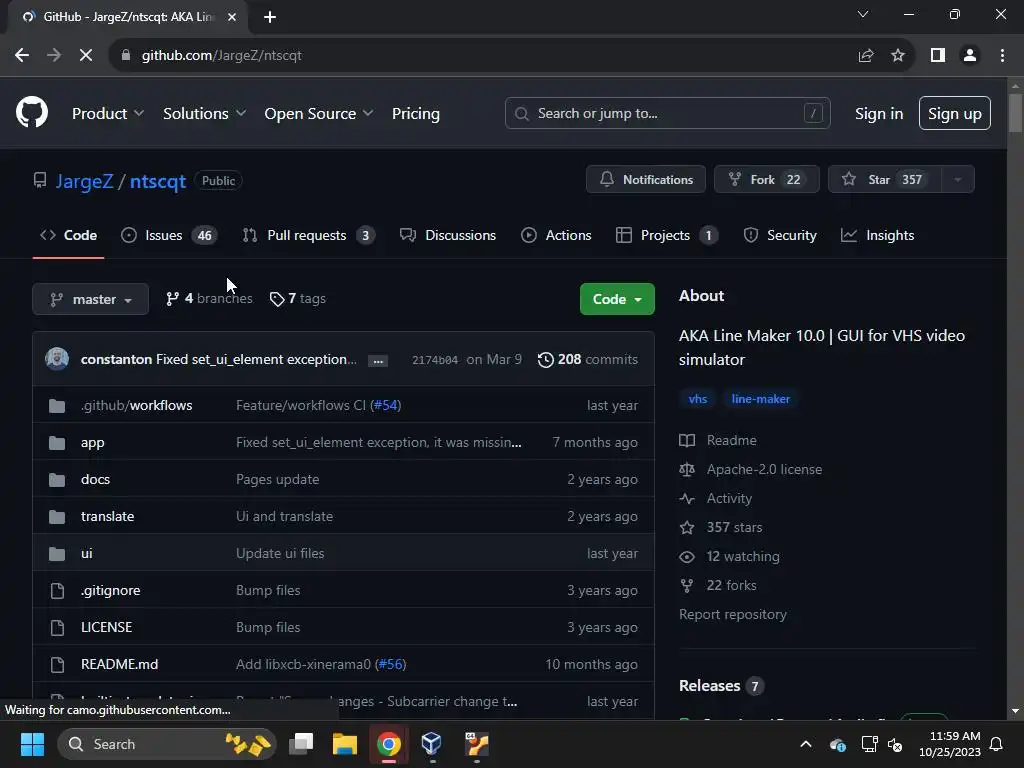Open the master branch selector
The height and width of the screenshot is (768, 1024).
tap(91, 299)
